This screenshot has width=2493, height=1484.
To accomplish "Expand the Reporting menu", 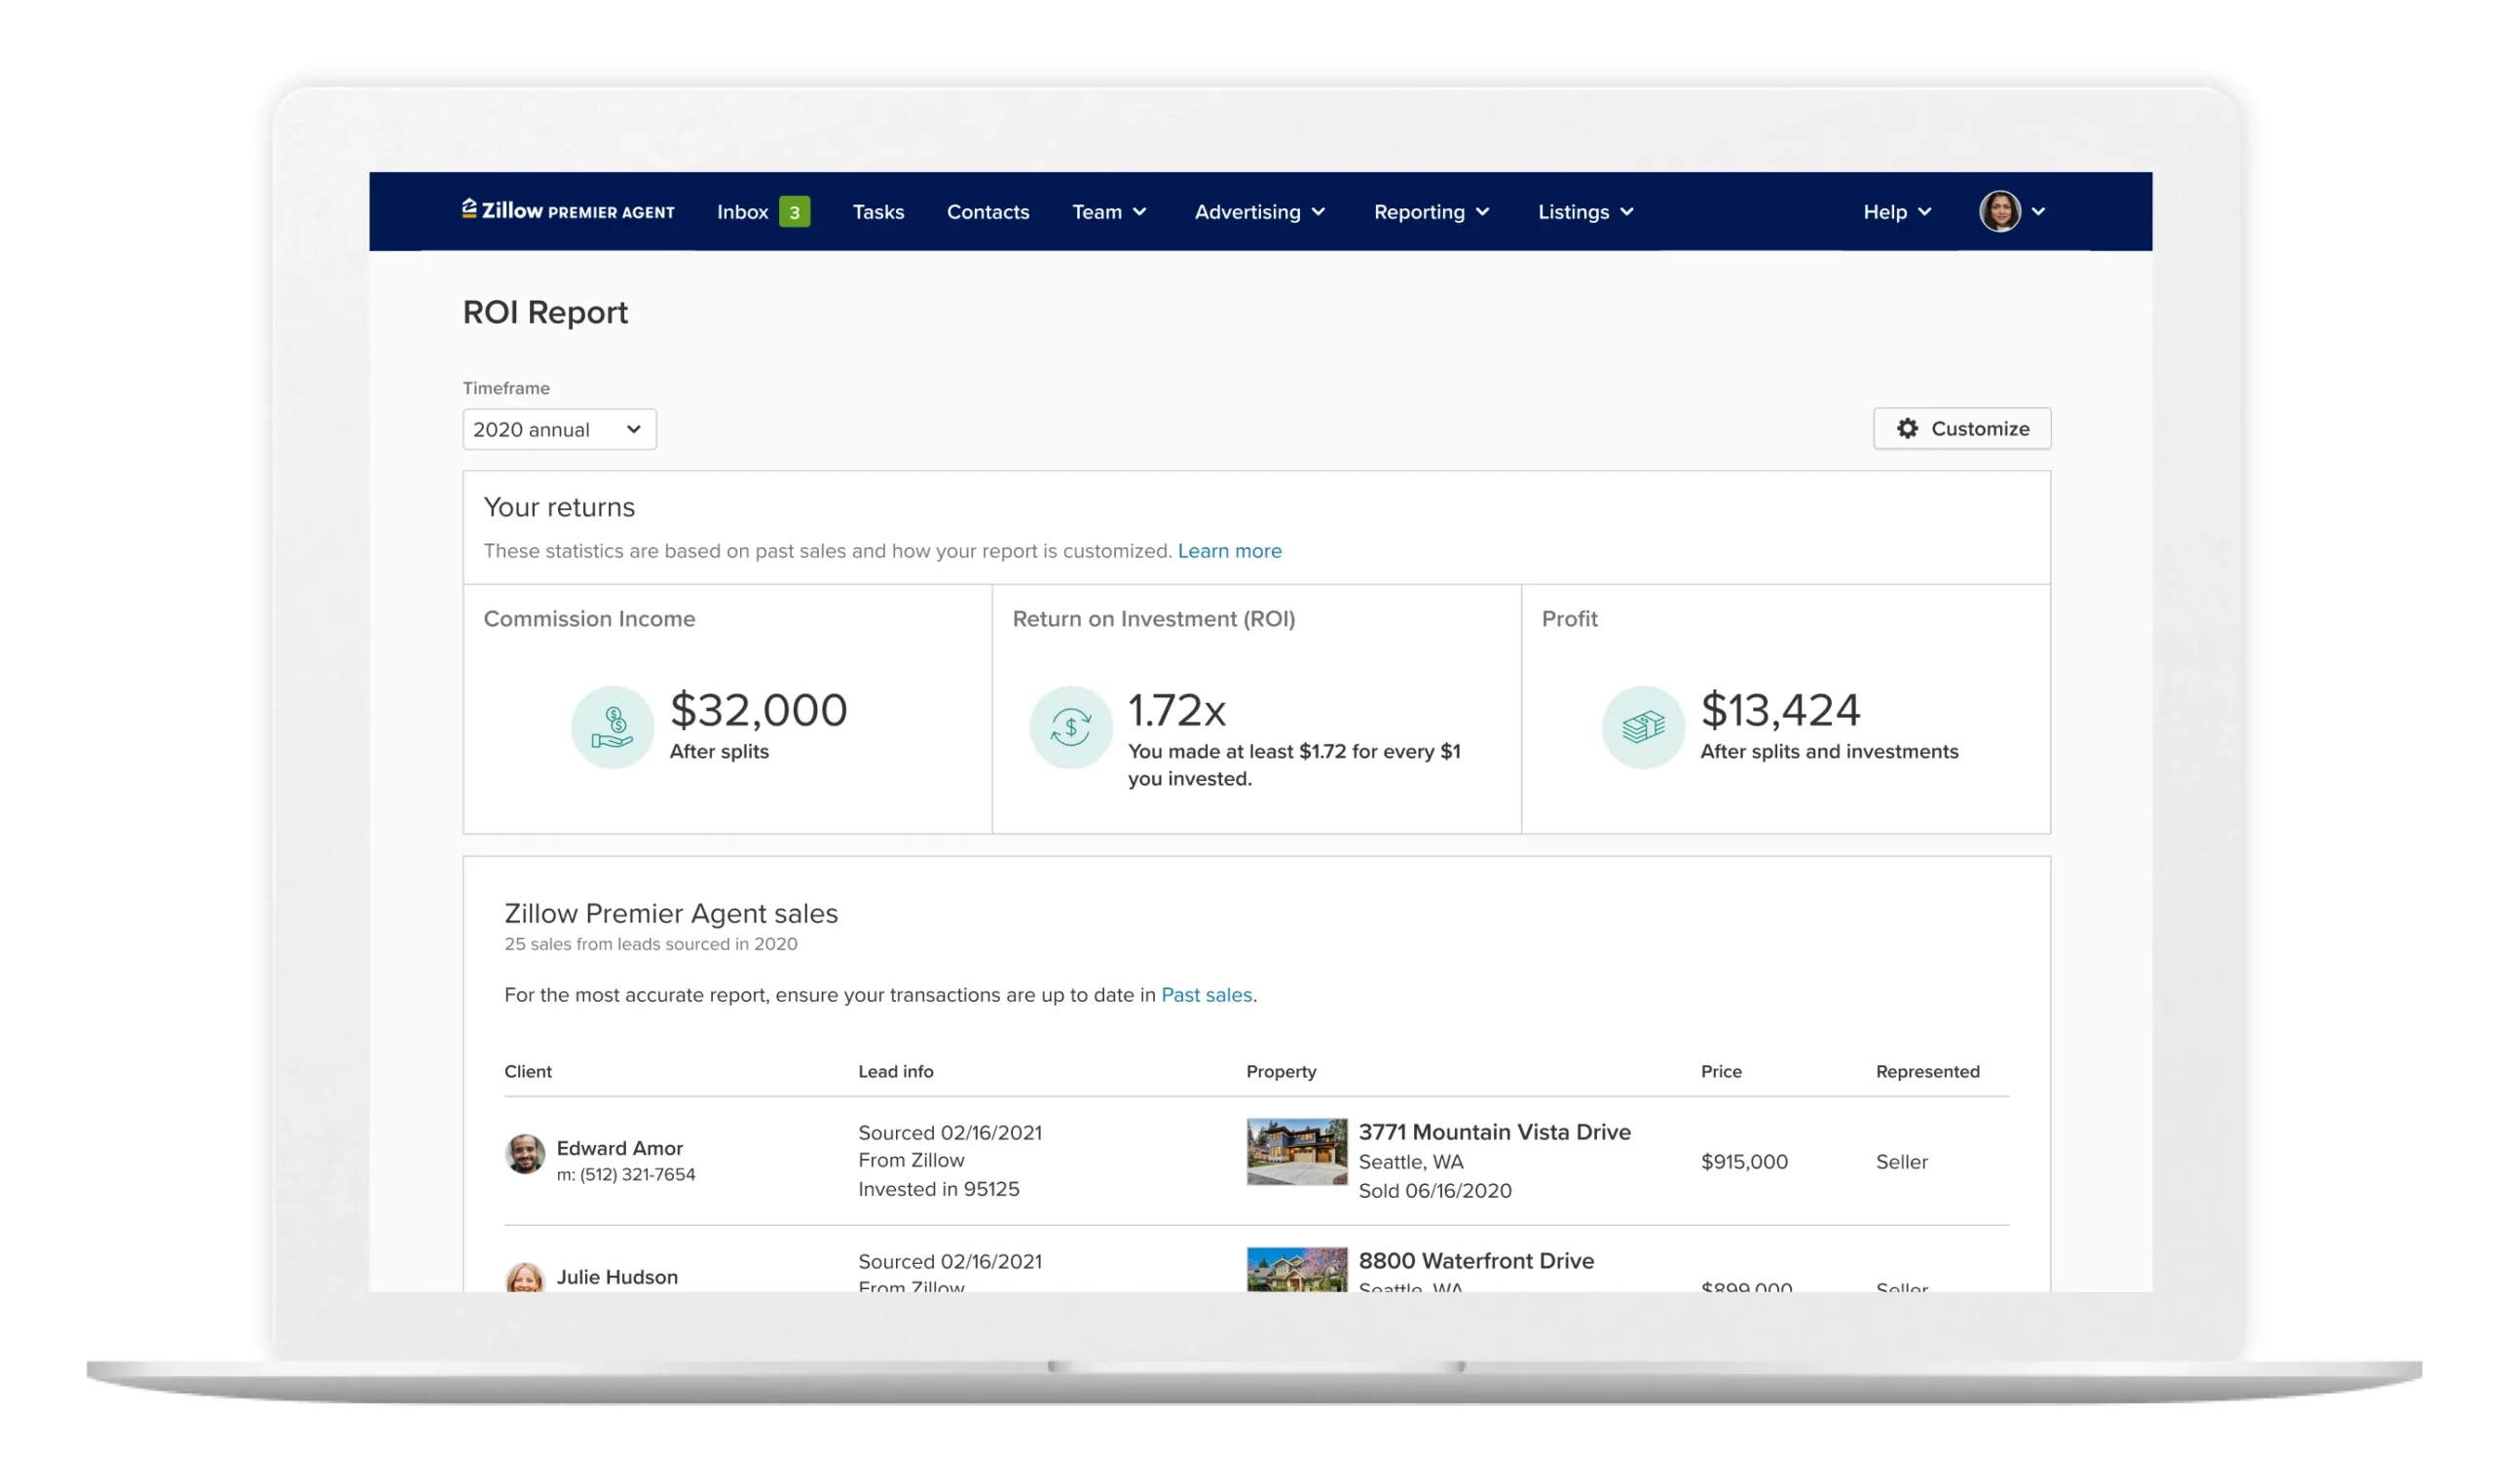I will tap(1430, 212).
